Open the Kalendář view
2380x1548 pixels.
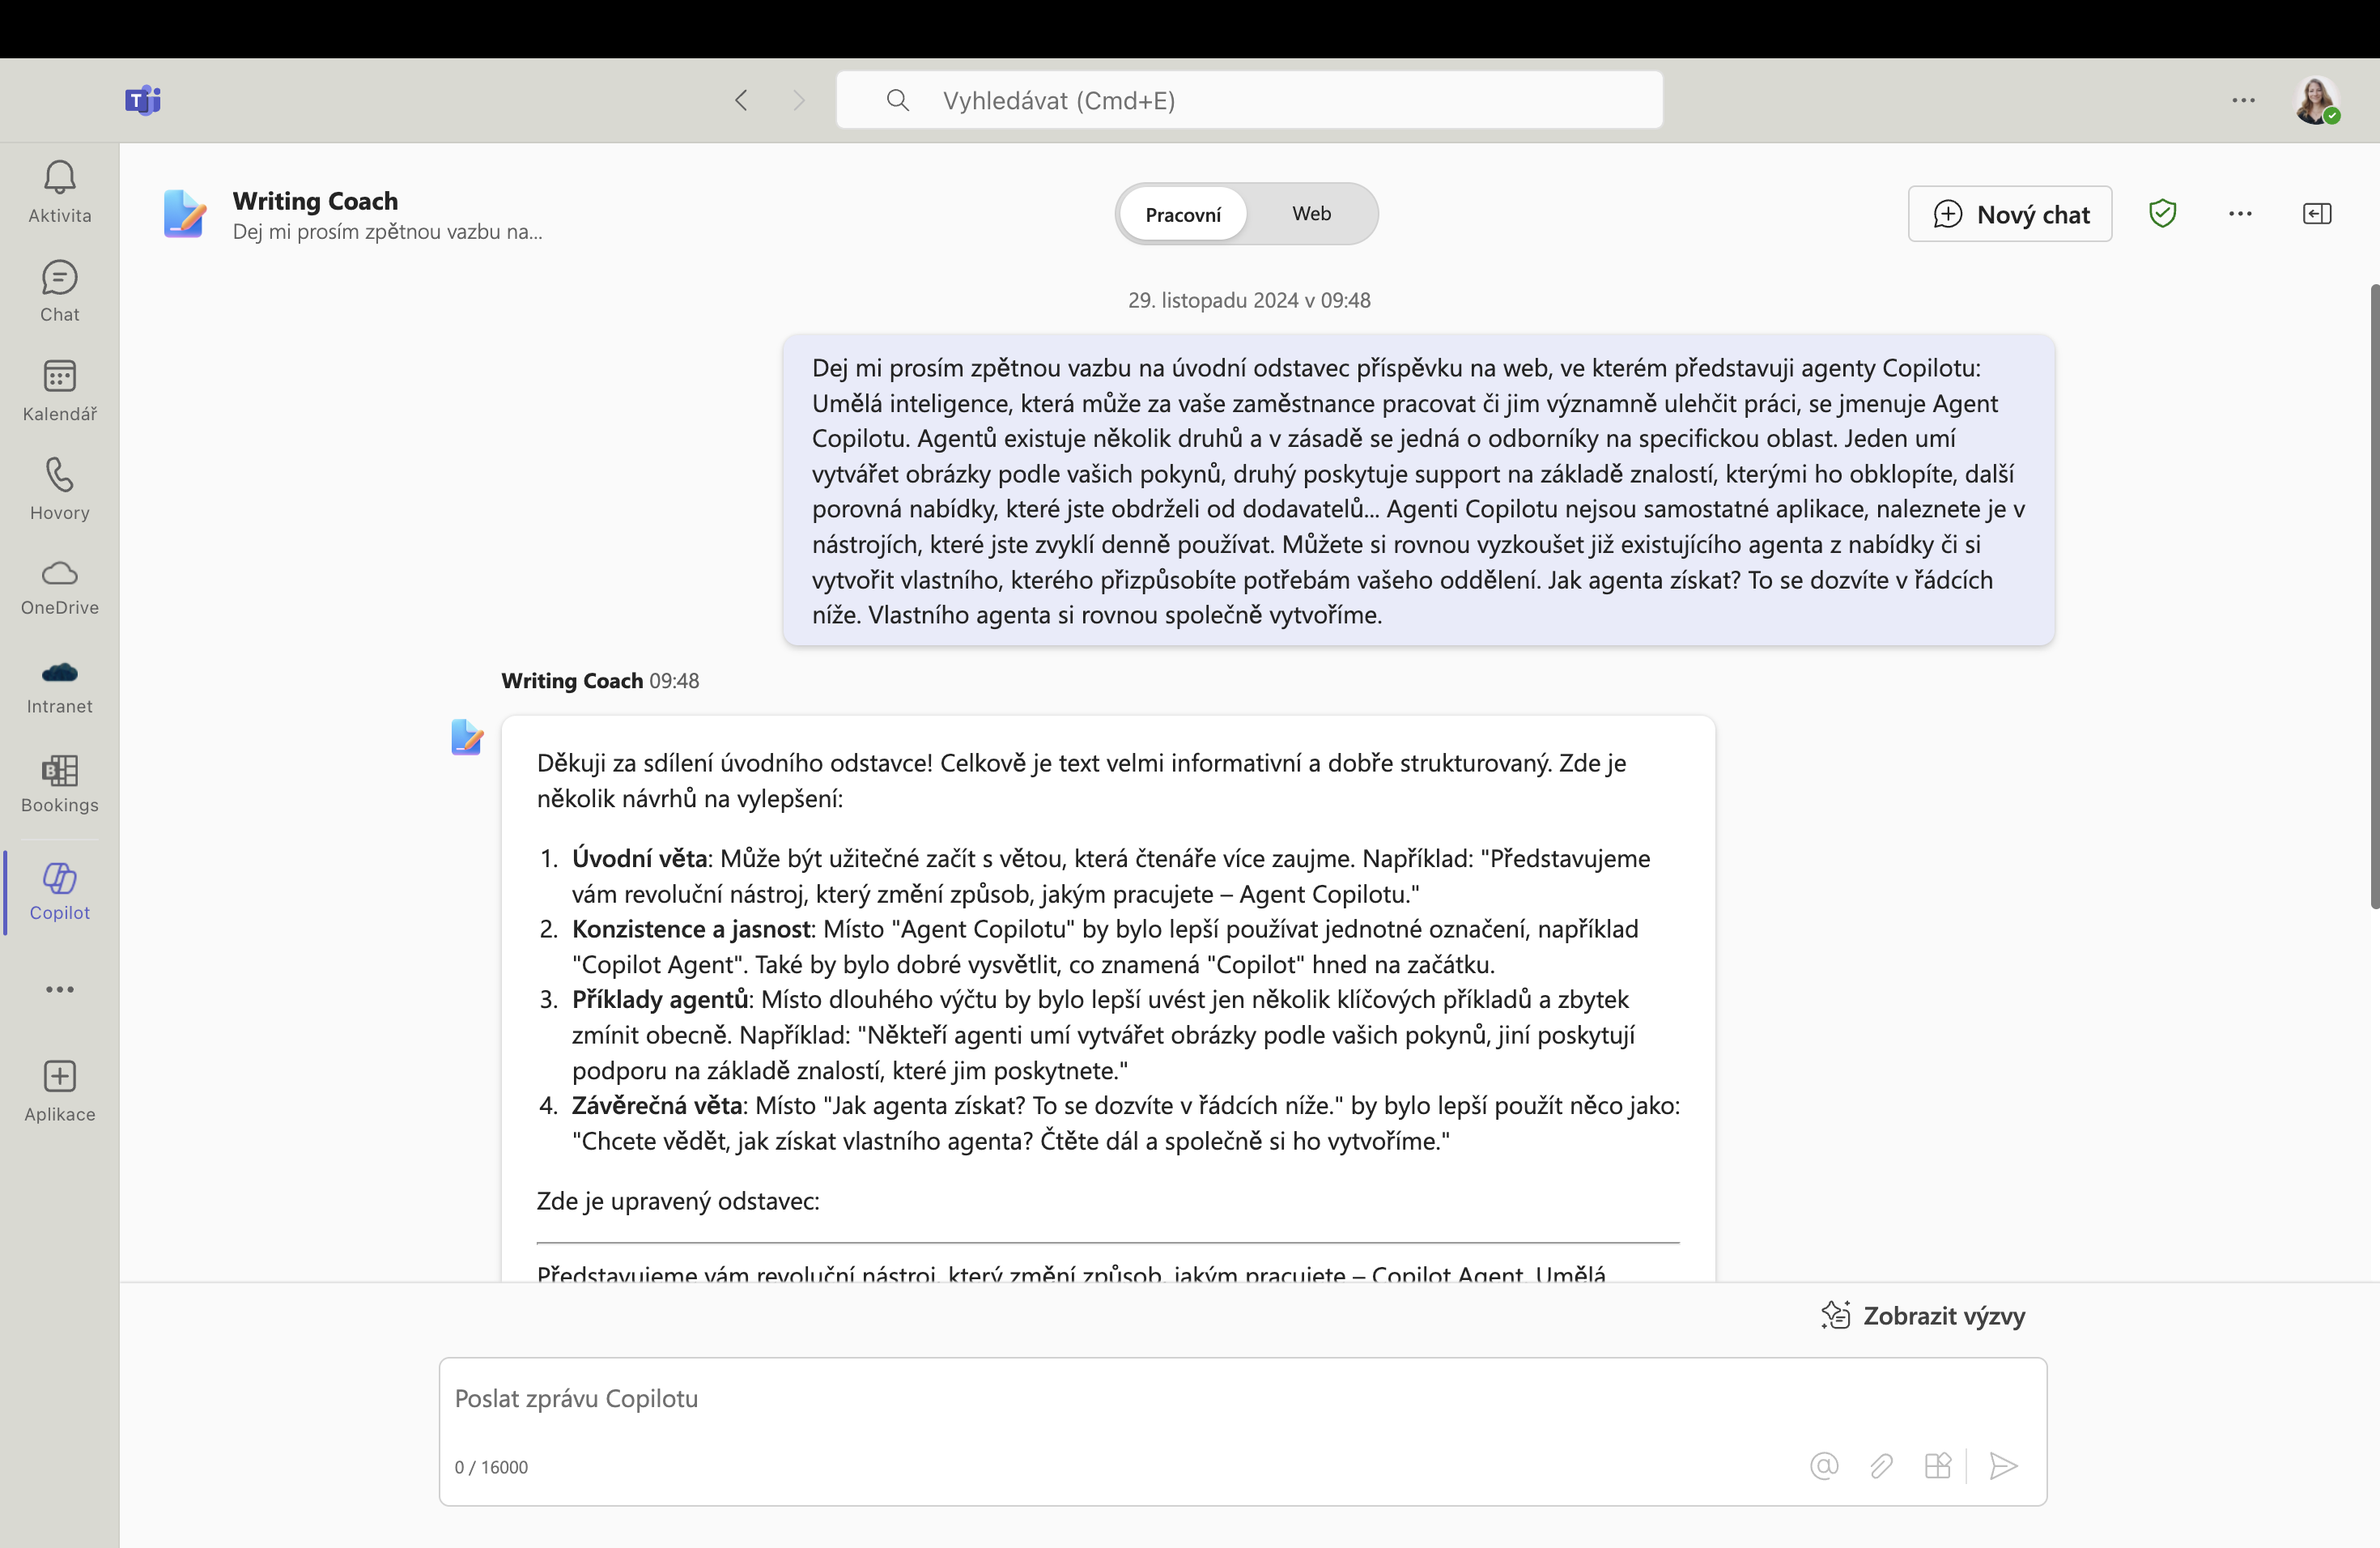click(x=60, y=390)
